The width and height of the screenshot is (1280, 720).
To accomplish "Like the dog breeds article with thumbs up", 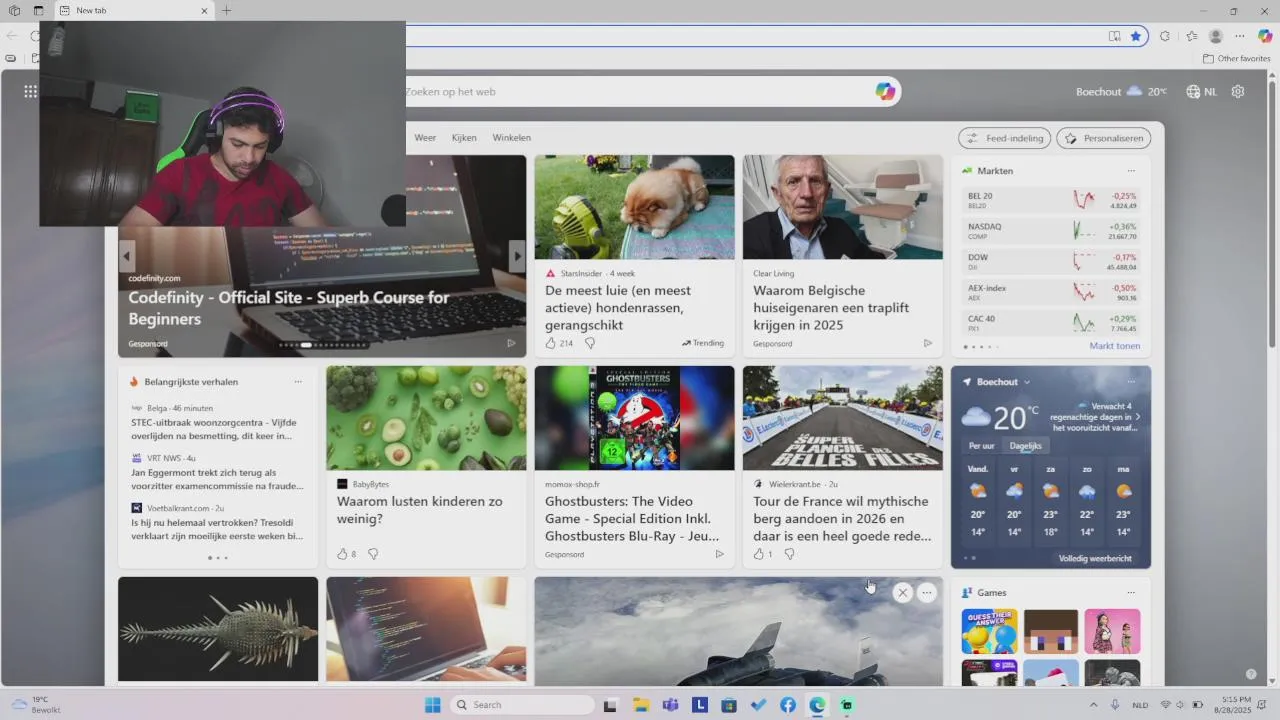I will [550, 343].
